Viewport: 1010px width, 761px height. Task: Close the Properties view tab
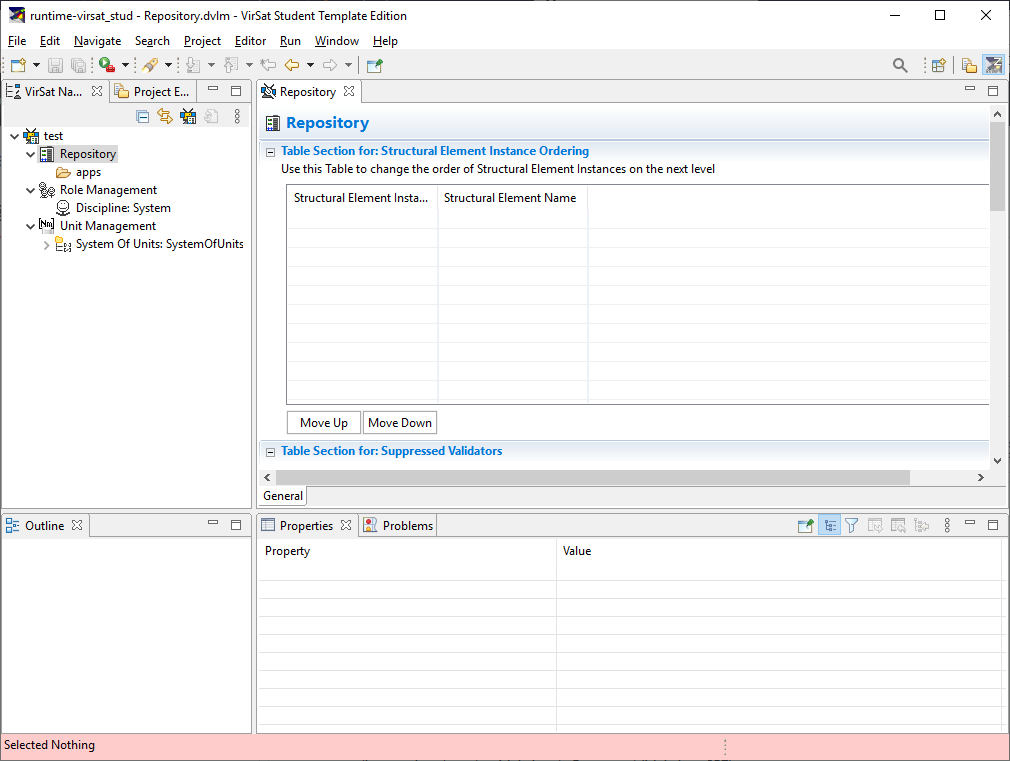346,525
